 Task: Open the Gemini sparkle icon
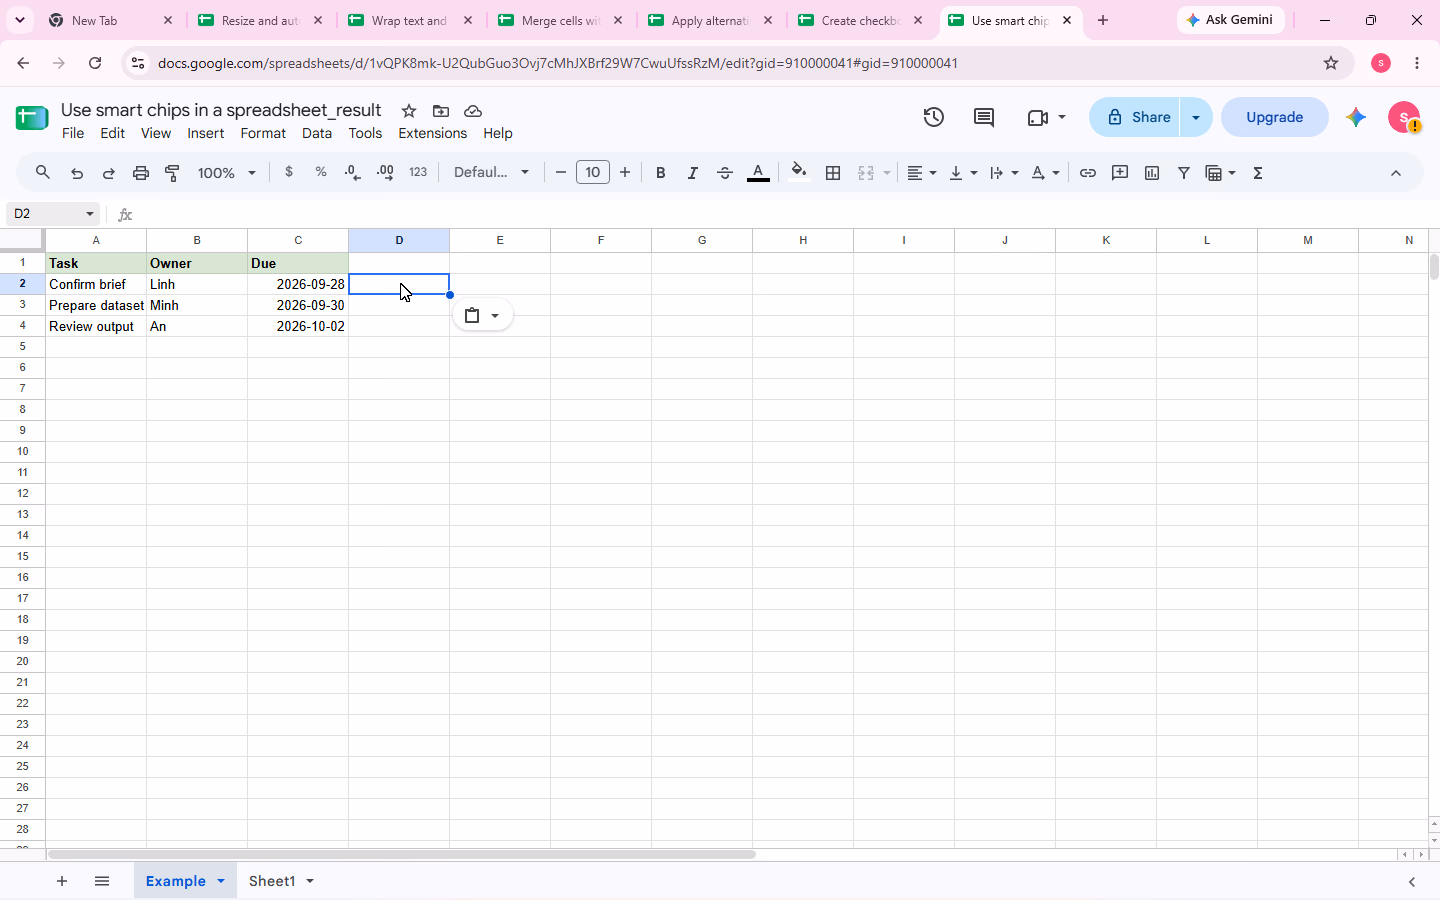pos(1356,117)
